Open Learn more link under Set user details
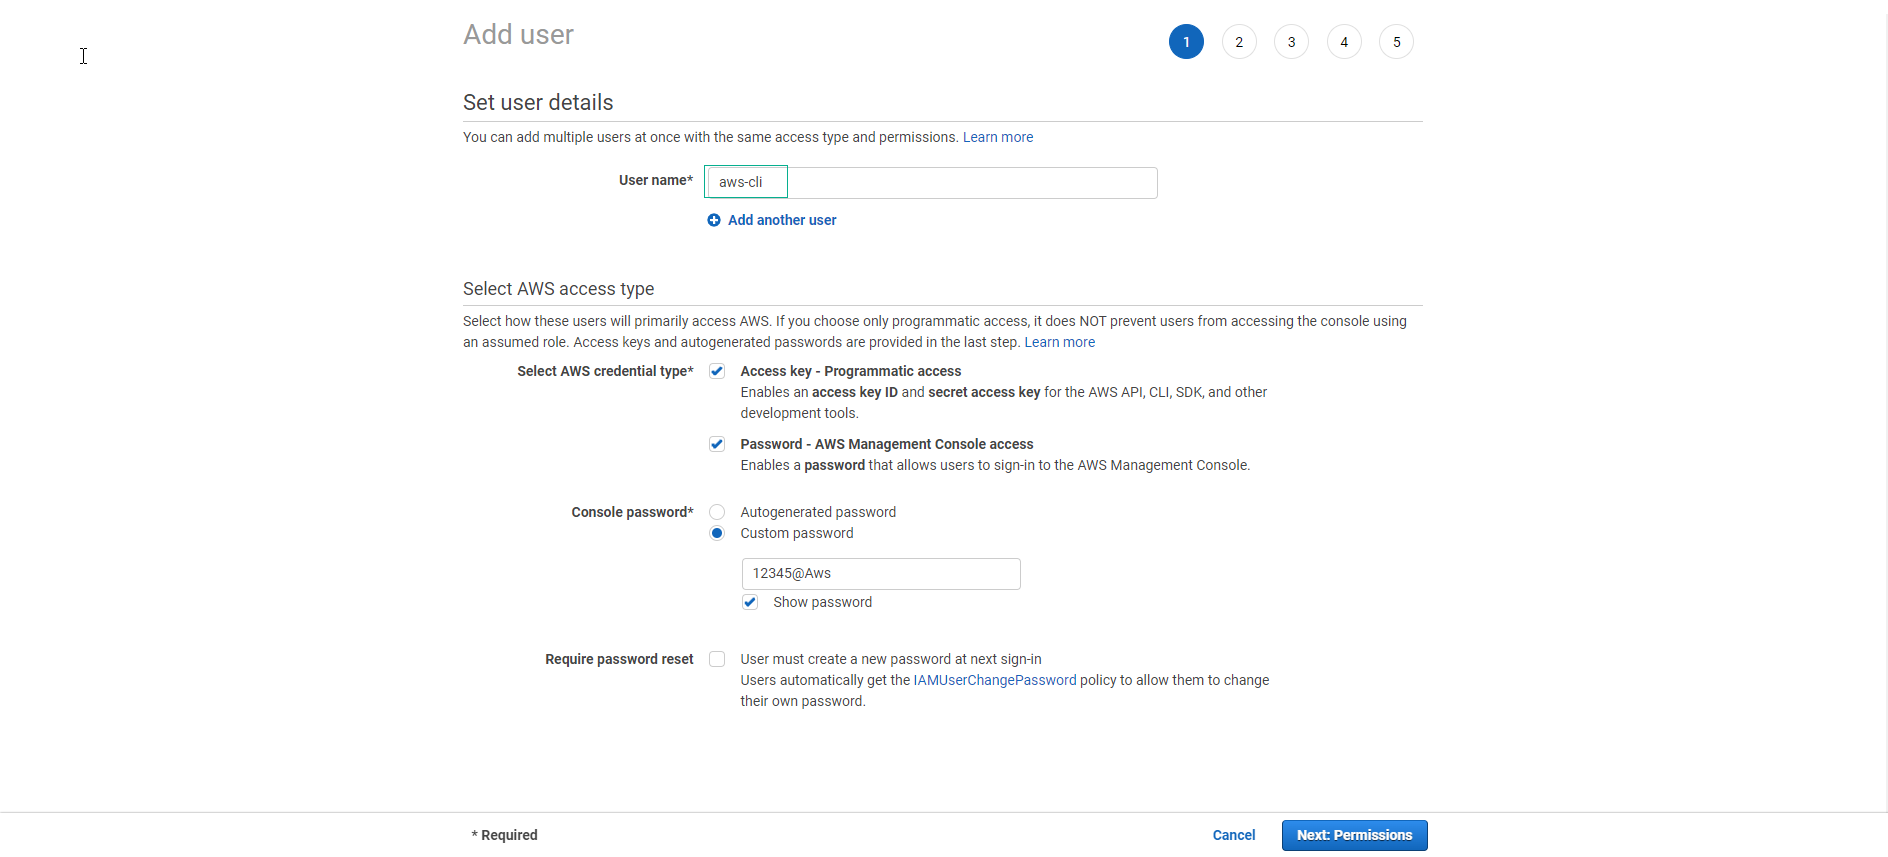This screenshot has height=857, width=1888. (998, 137)
